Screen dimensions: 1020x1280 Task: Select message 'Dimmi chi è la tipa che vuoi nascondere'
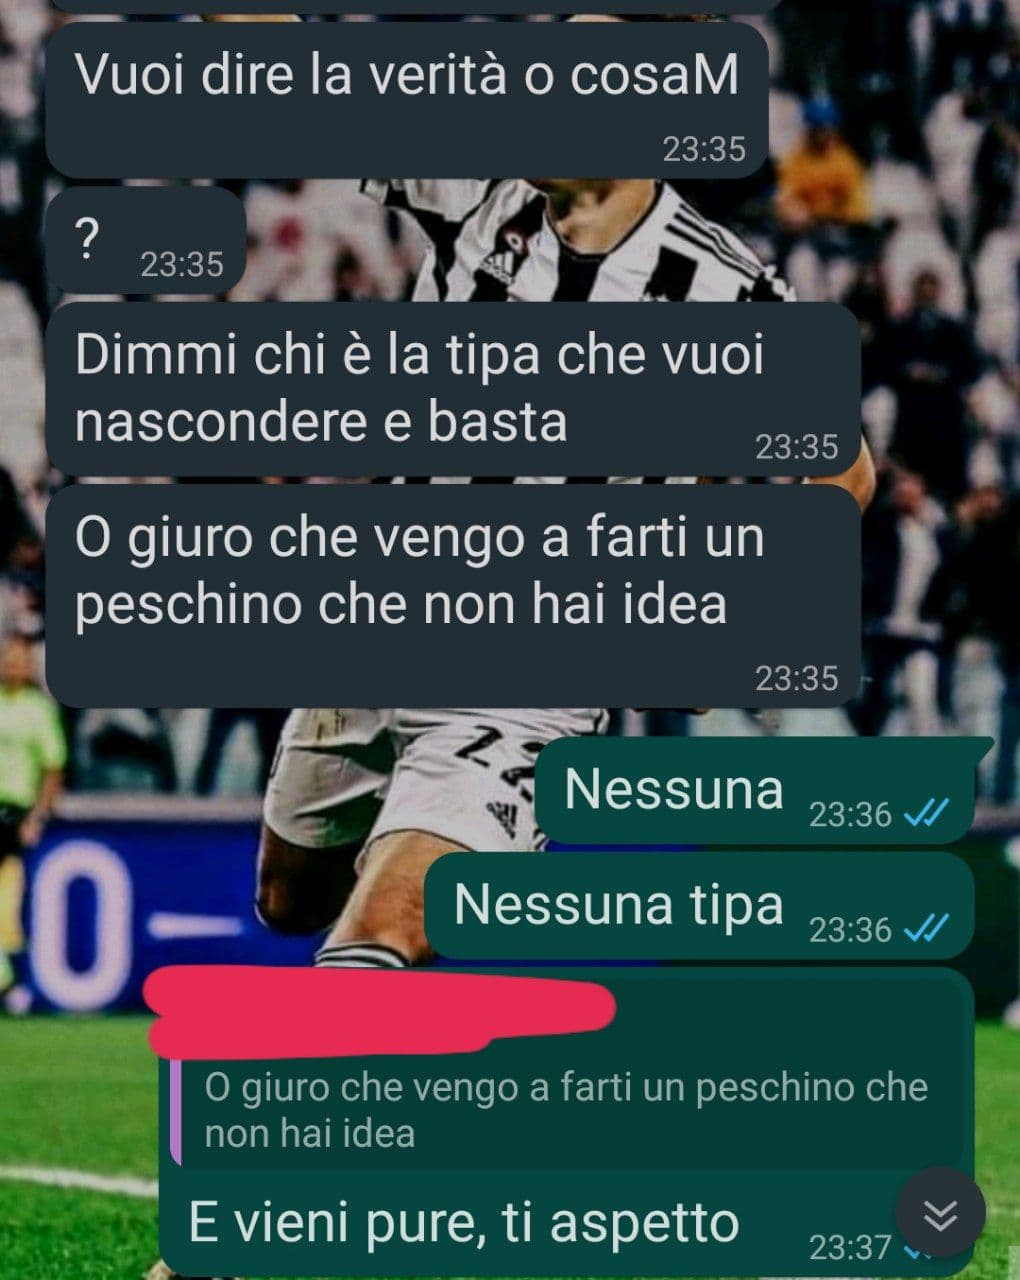click(453, 389)
